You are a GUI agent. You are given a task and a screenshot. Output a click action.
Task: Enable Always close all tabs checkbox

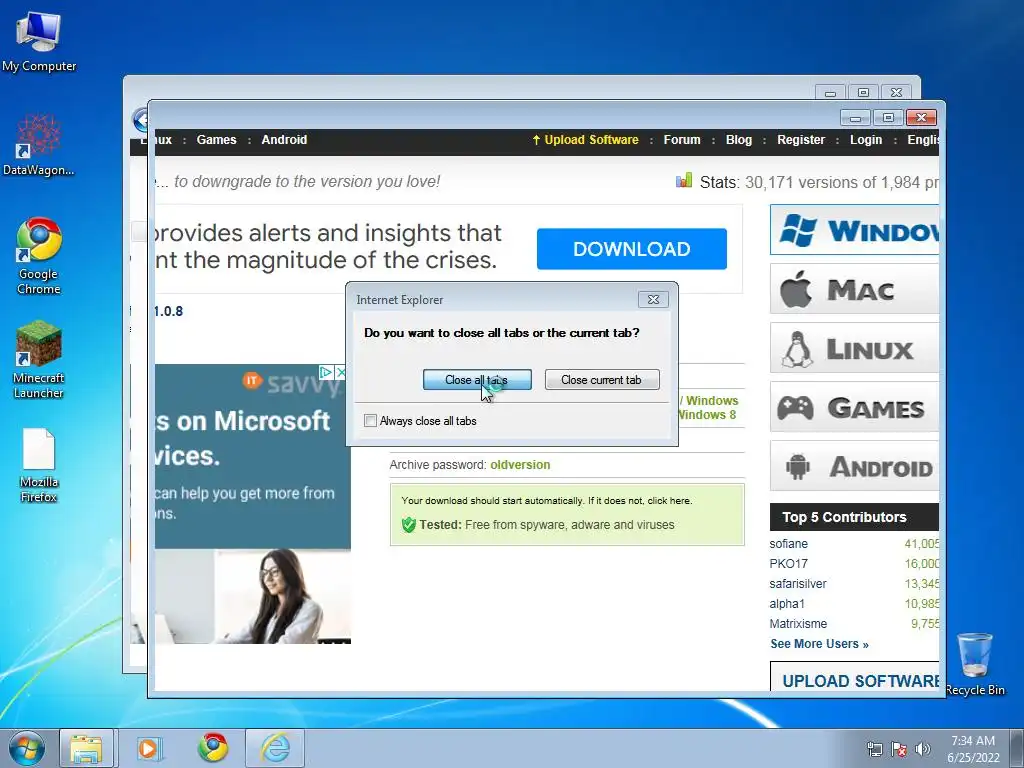coord(370,421)
